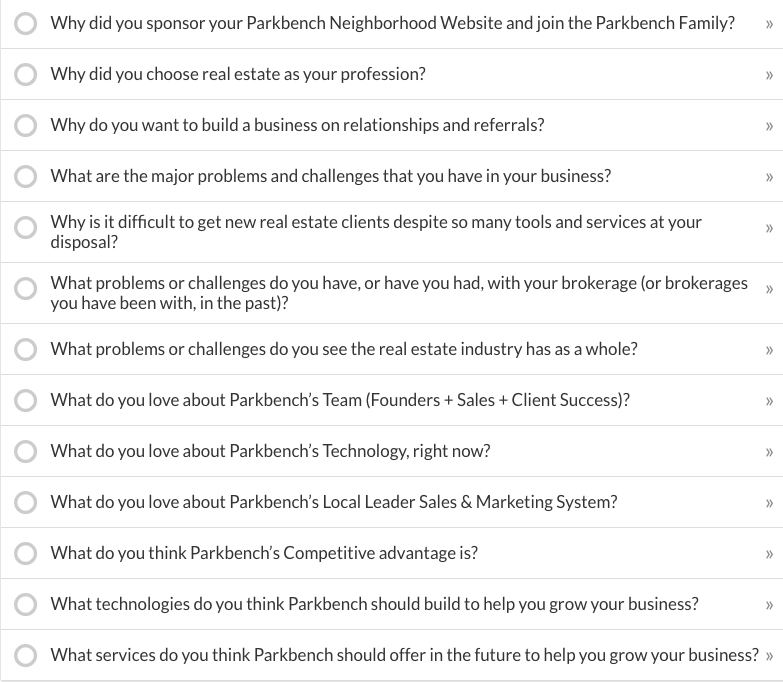The image size is (783, 682).
Task: Select radio for 'business on relationships and referrals'
Action: click(25, 125)
